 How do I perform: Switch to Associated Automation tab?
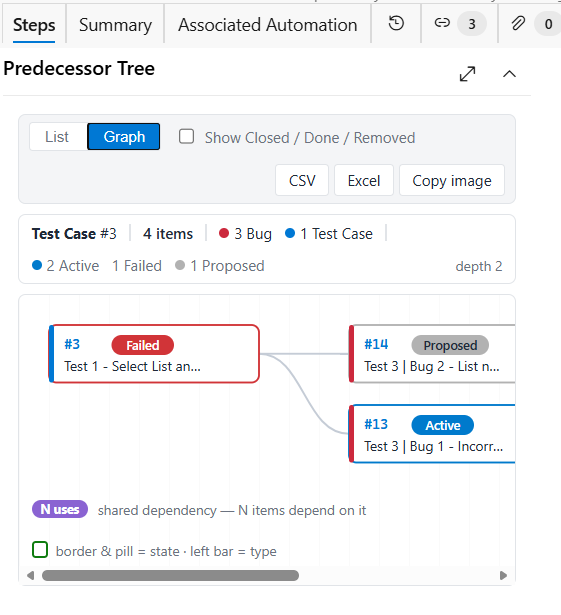tap(268, 25)
